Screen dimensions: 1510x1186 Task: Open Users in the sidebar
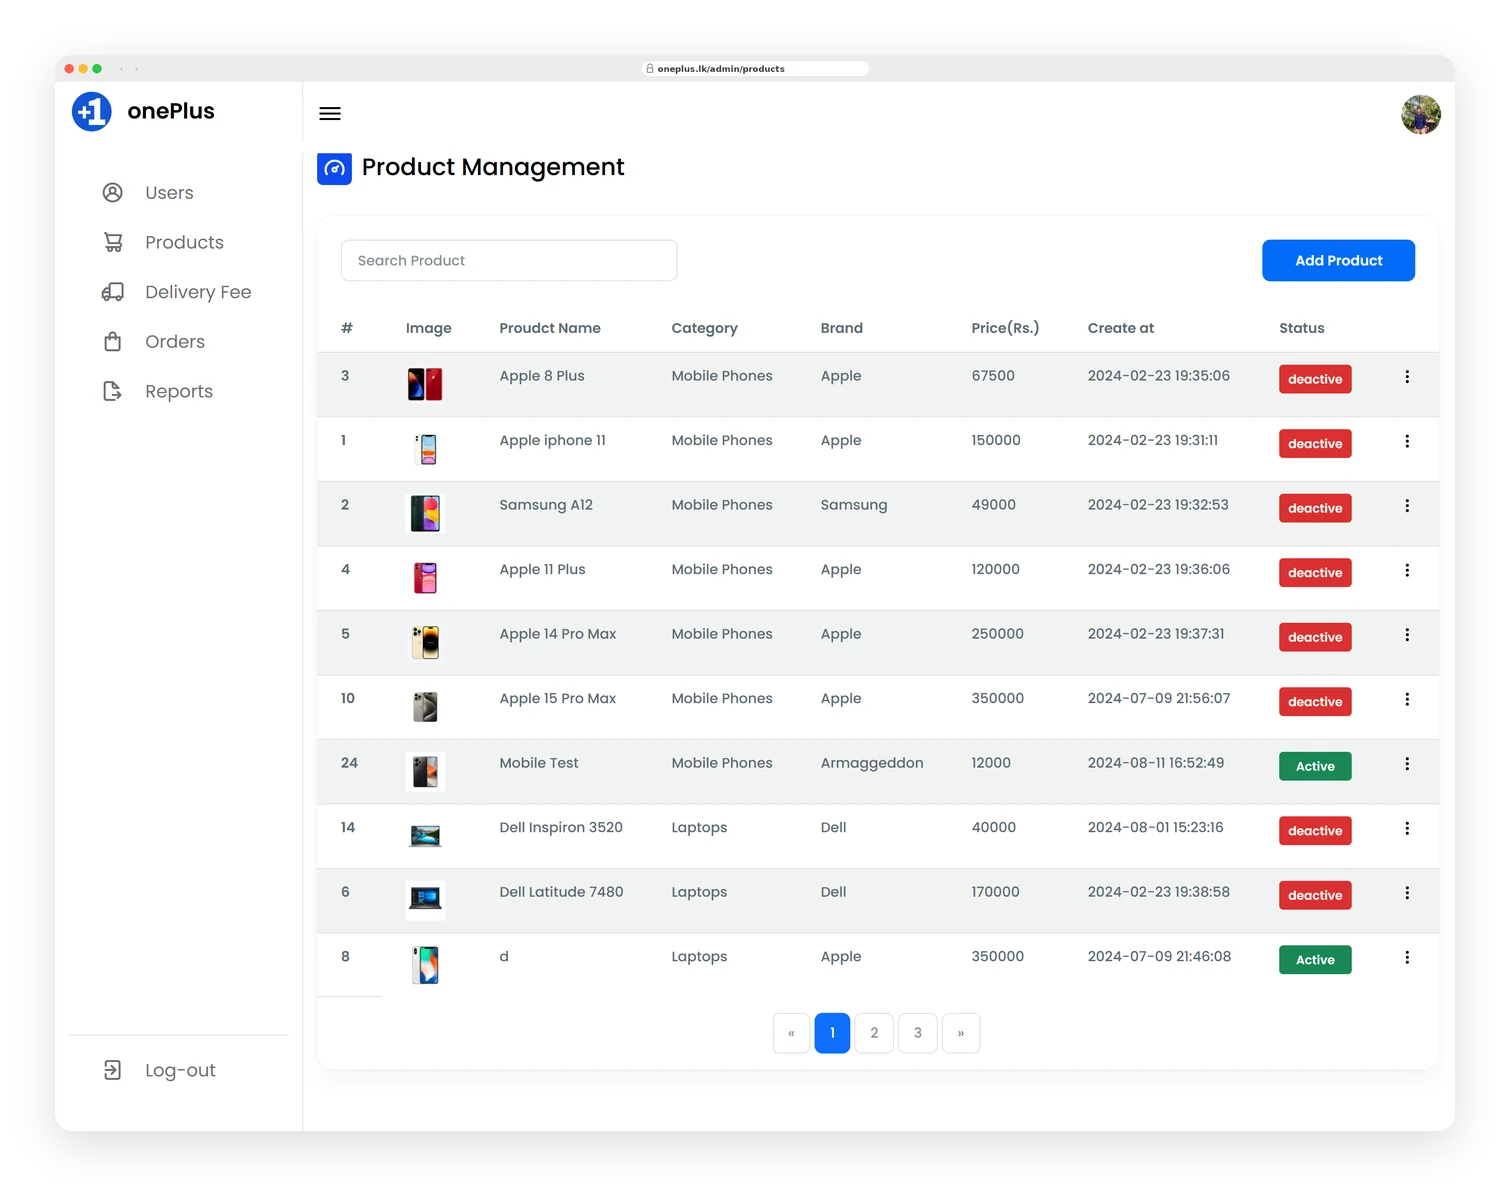click(169, 193)
